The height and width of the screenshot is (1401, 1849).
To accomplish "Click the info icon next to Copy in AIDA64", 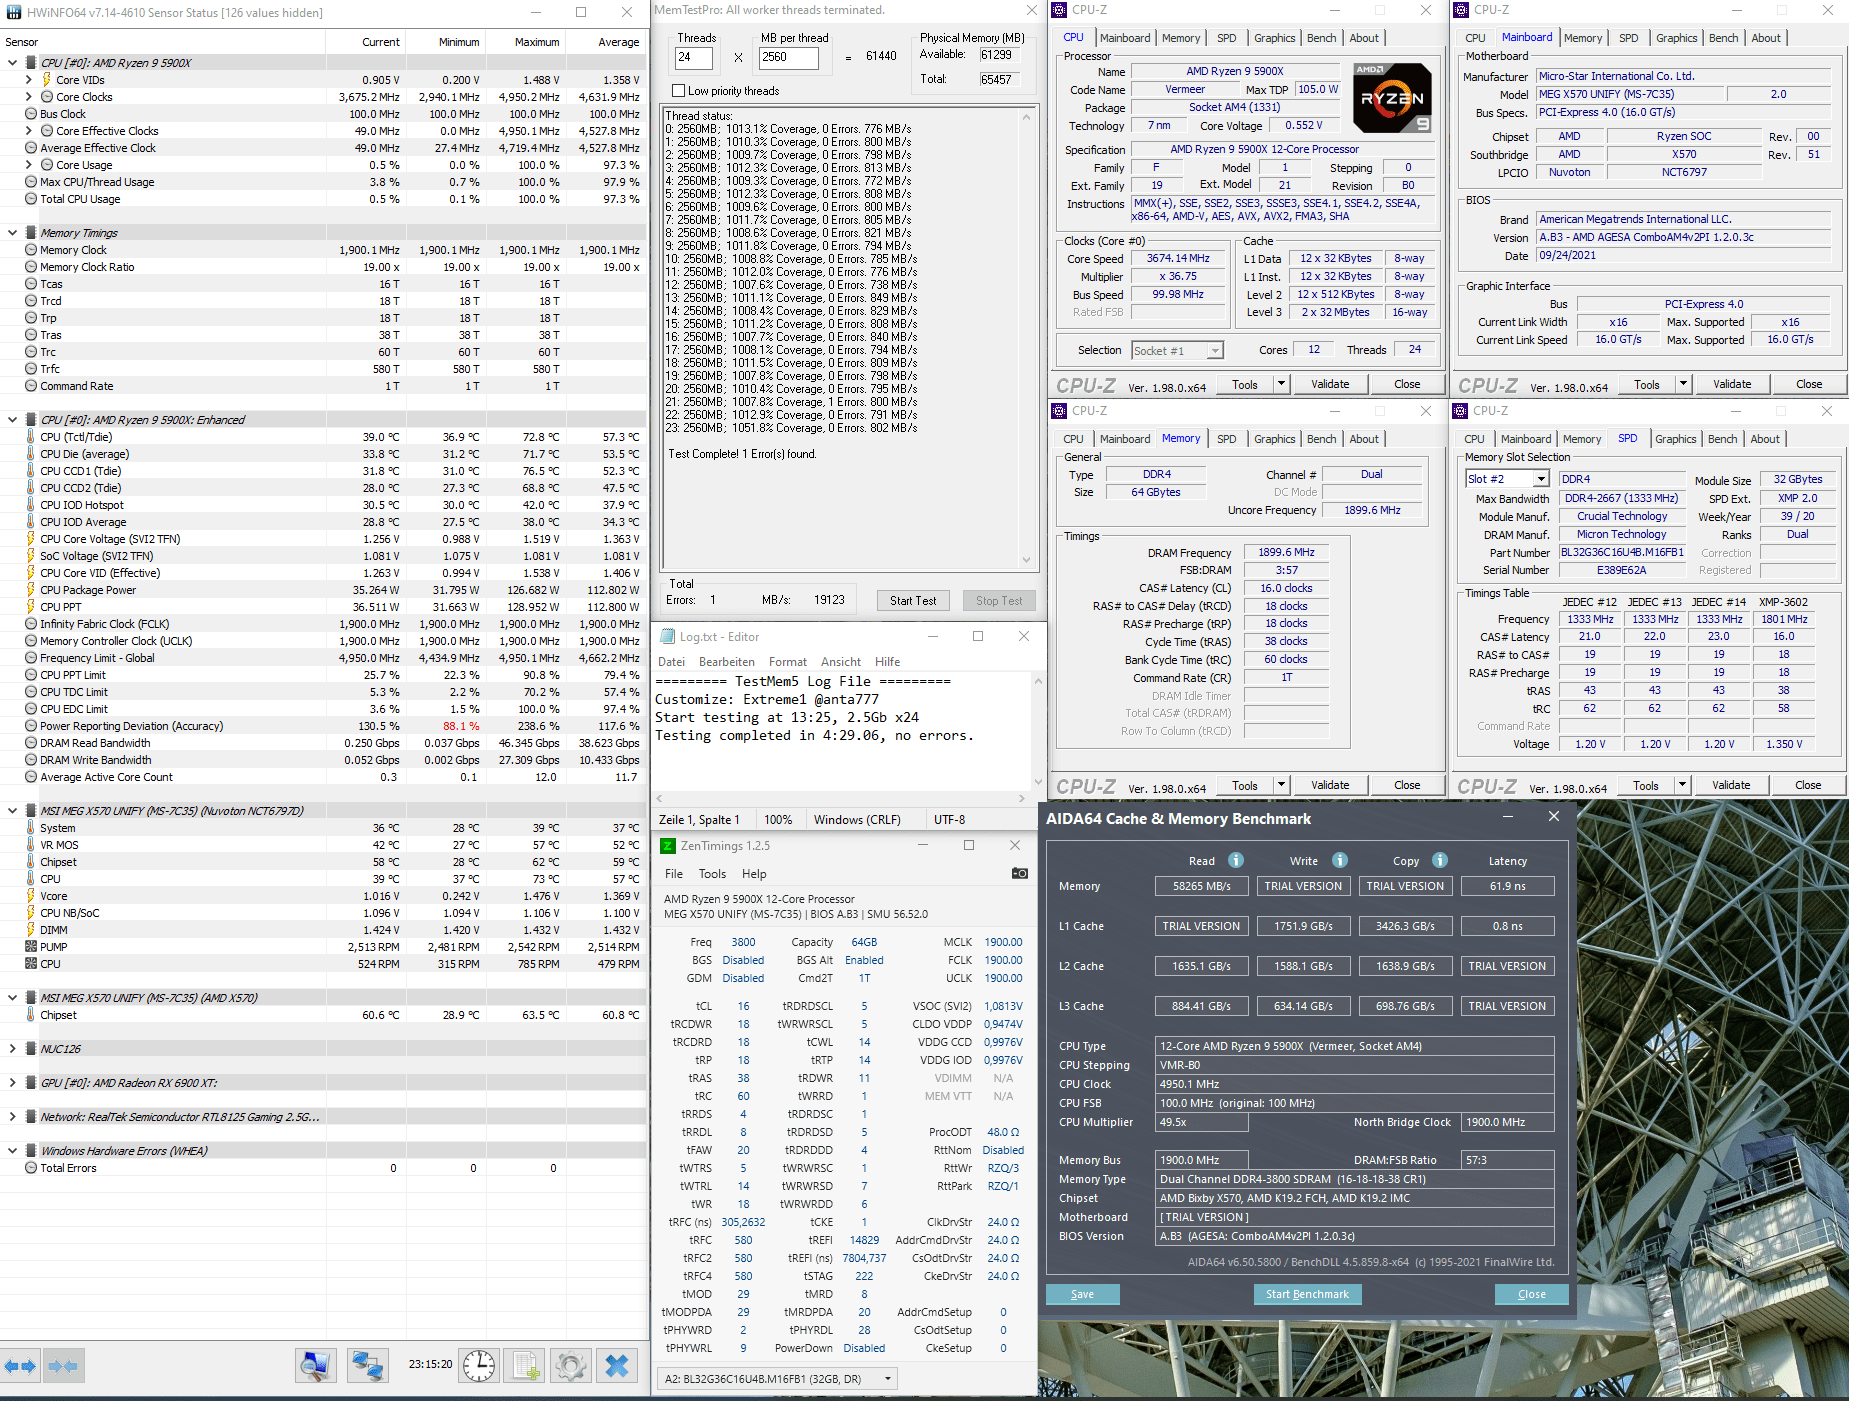I will click(x=1440, y=860).
